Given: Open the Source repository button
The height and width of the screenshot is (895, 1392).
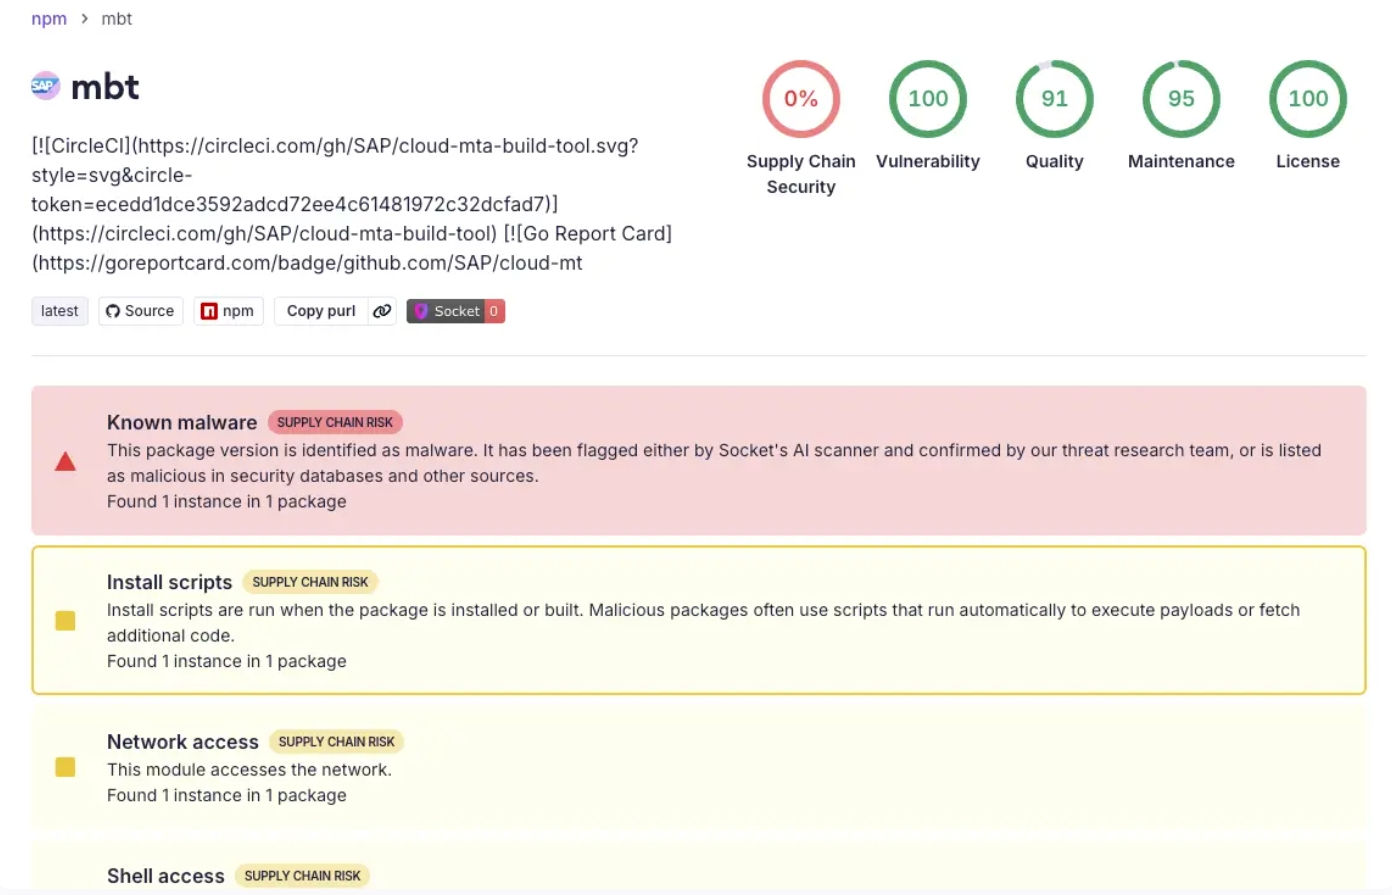Looking at the screenshot, I should click(141, 311).
